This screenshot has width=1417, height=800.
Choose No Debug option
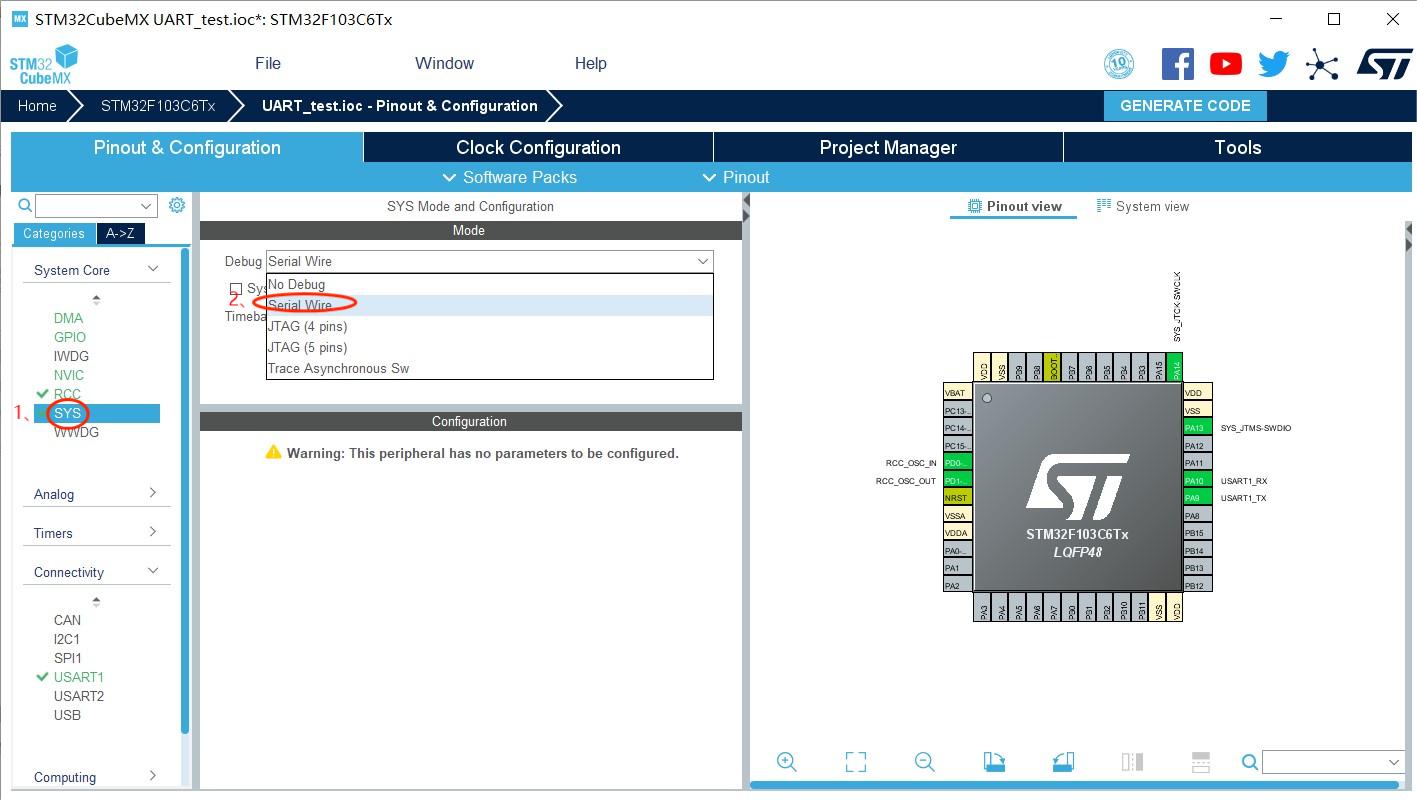point(490,284)
